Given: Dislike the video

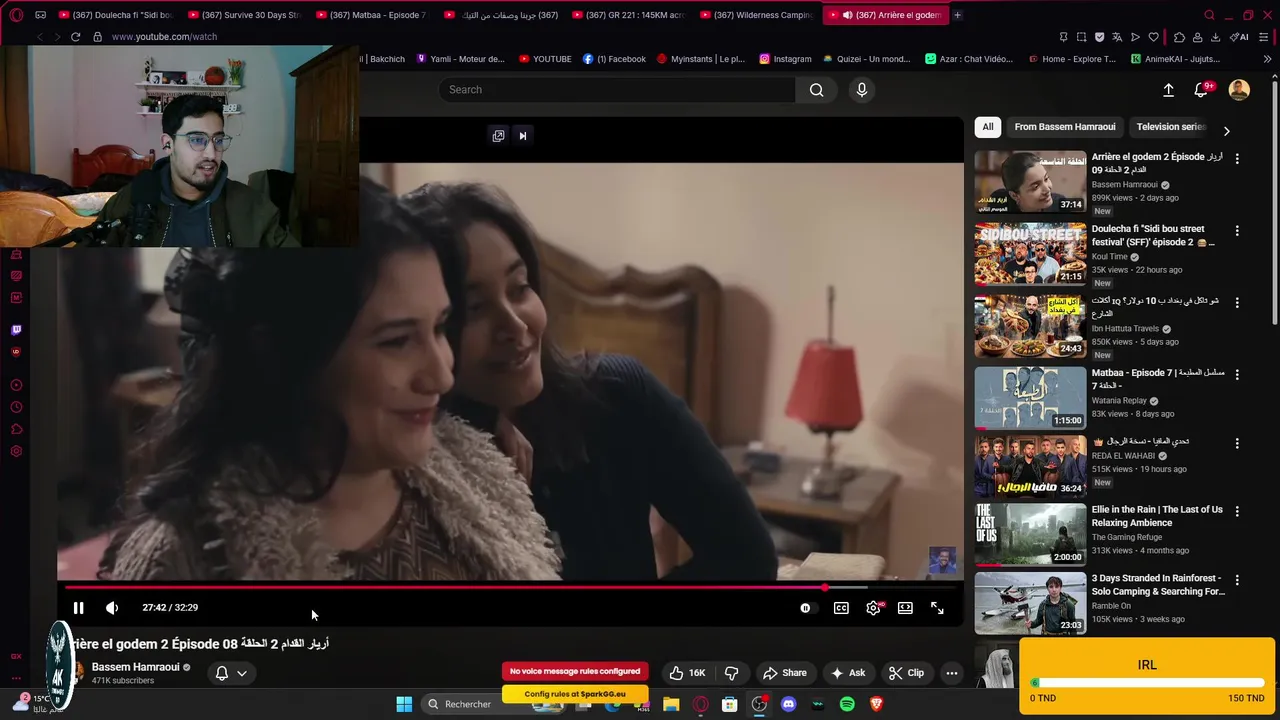Looking at the screenshot, I should coord(731,673).
